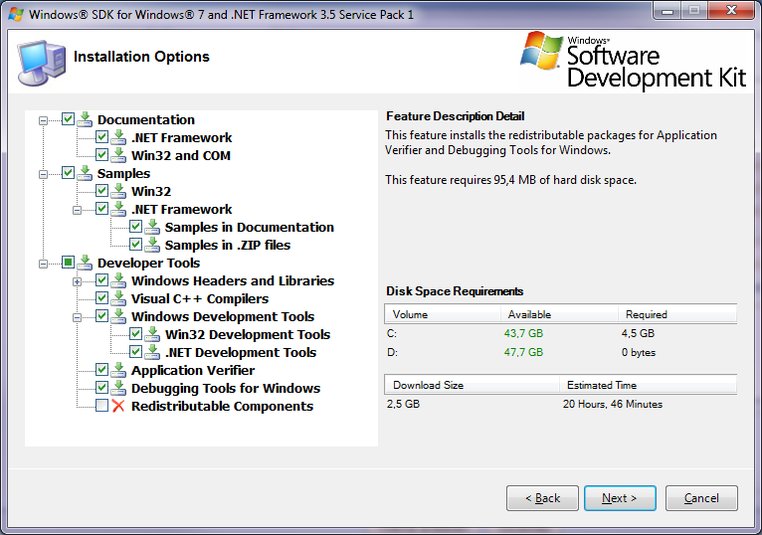The image size is (762, 535).
Task: Click the D: volume row
Action: pos(561,352)
